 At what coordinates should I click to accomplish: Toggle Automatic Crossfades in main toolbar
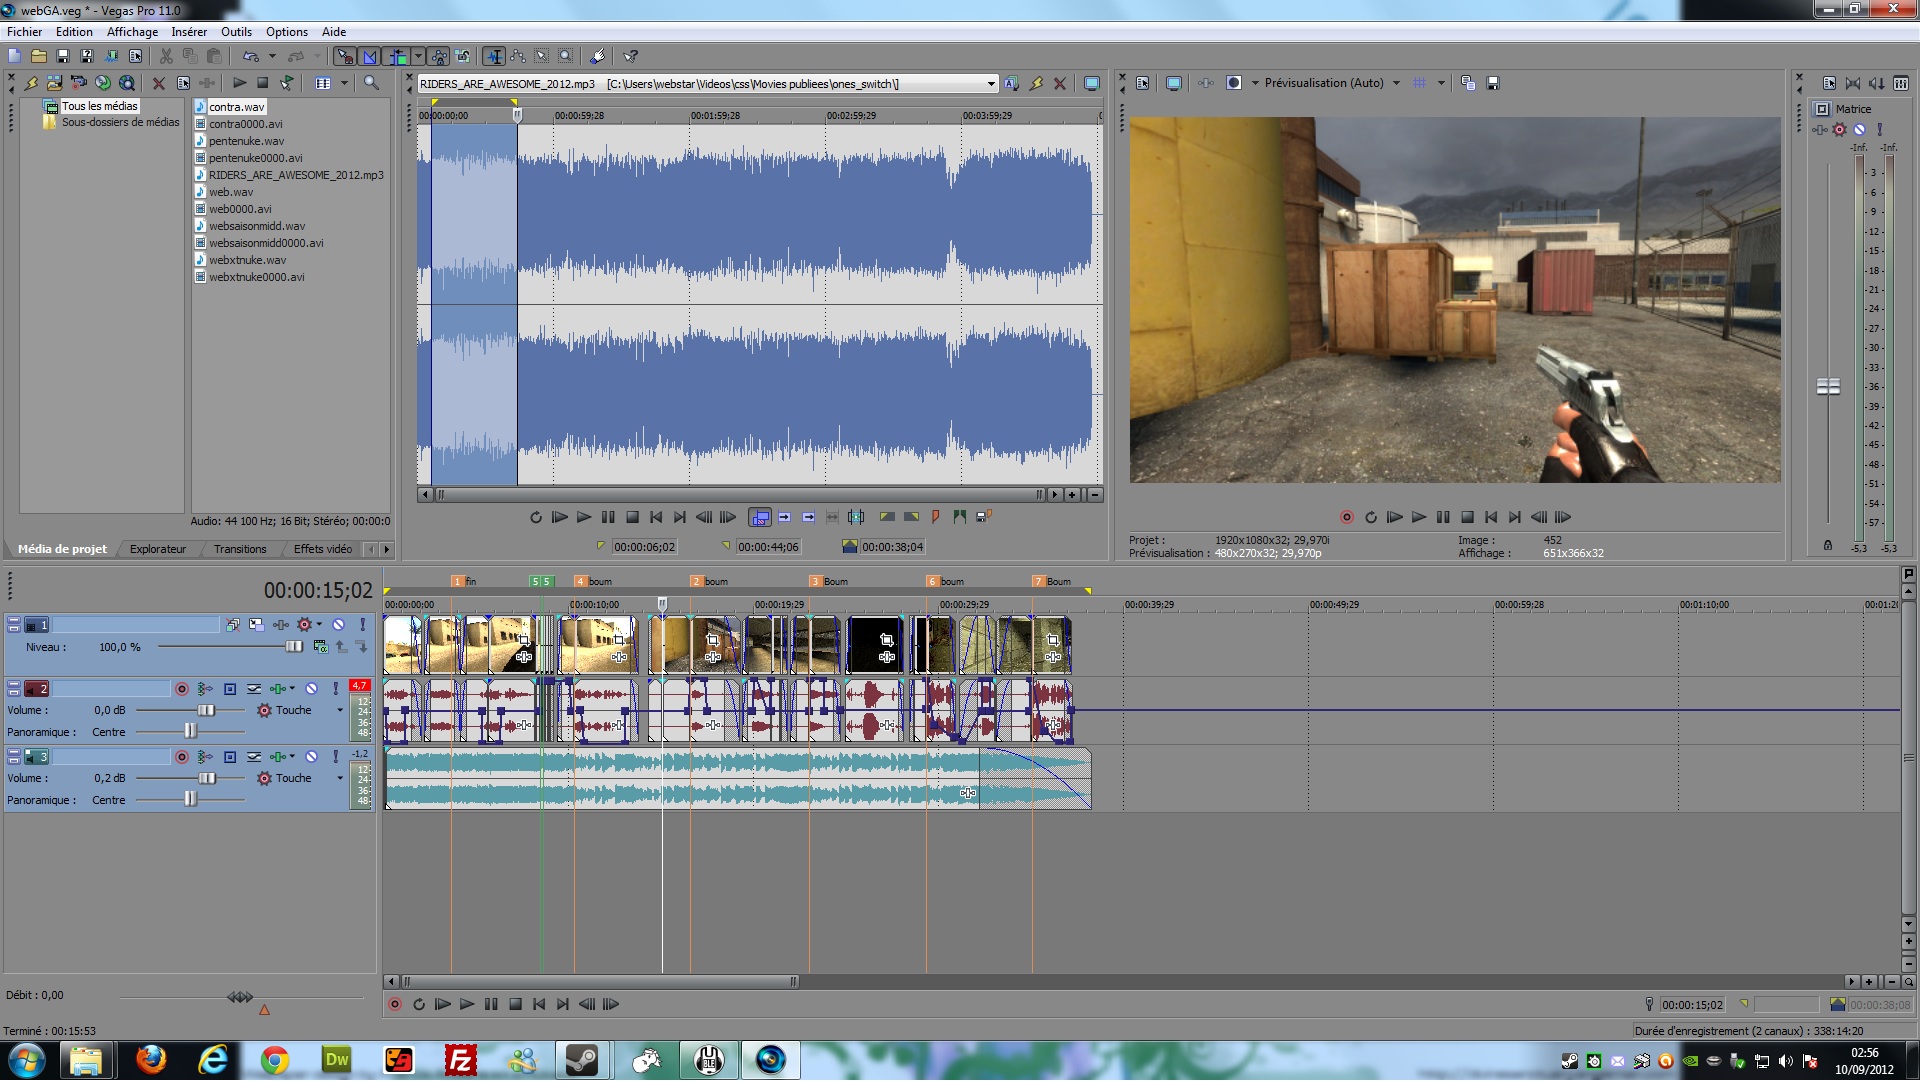pos(370,56)
